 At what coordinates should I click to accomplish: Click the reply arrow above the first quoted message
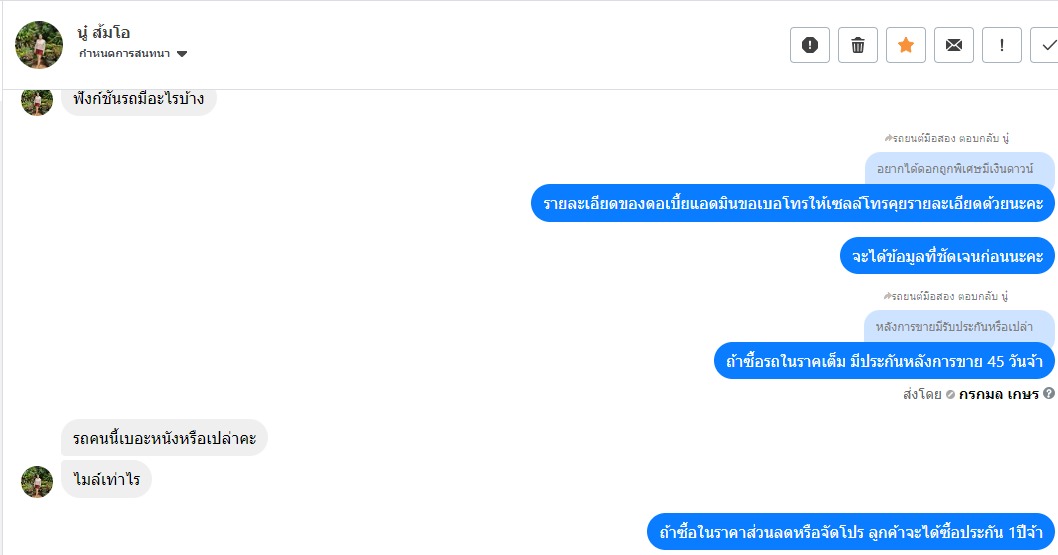tap(888, 137)
